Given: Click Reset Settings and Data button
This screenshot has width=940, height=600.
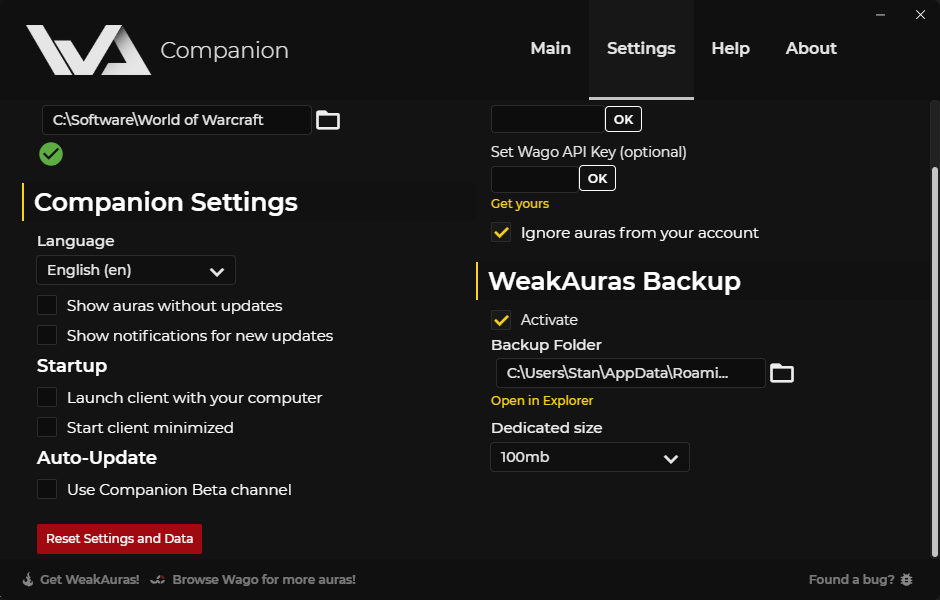Looking at the screenshot, I should [119, 538].
